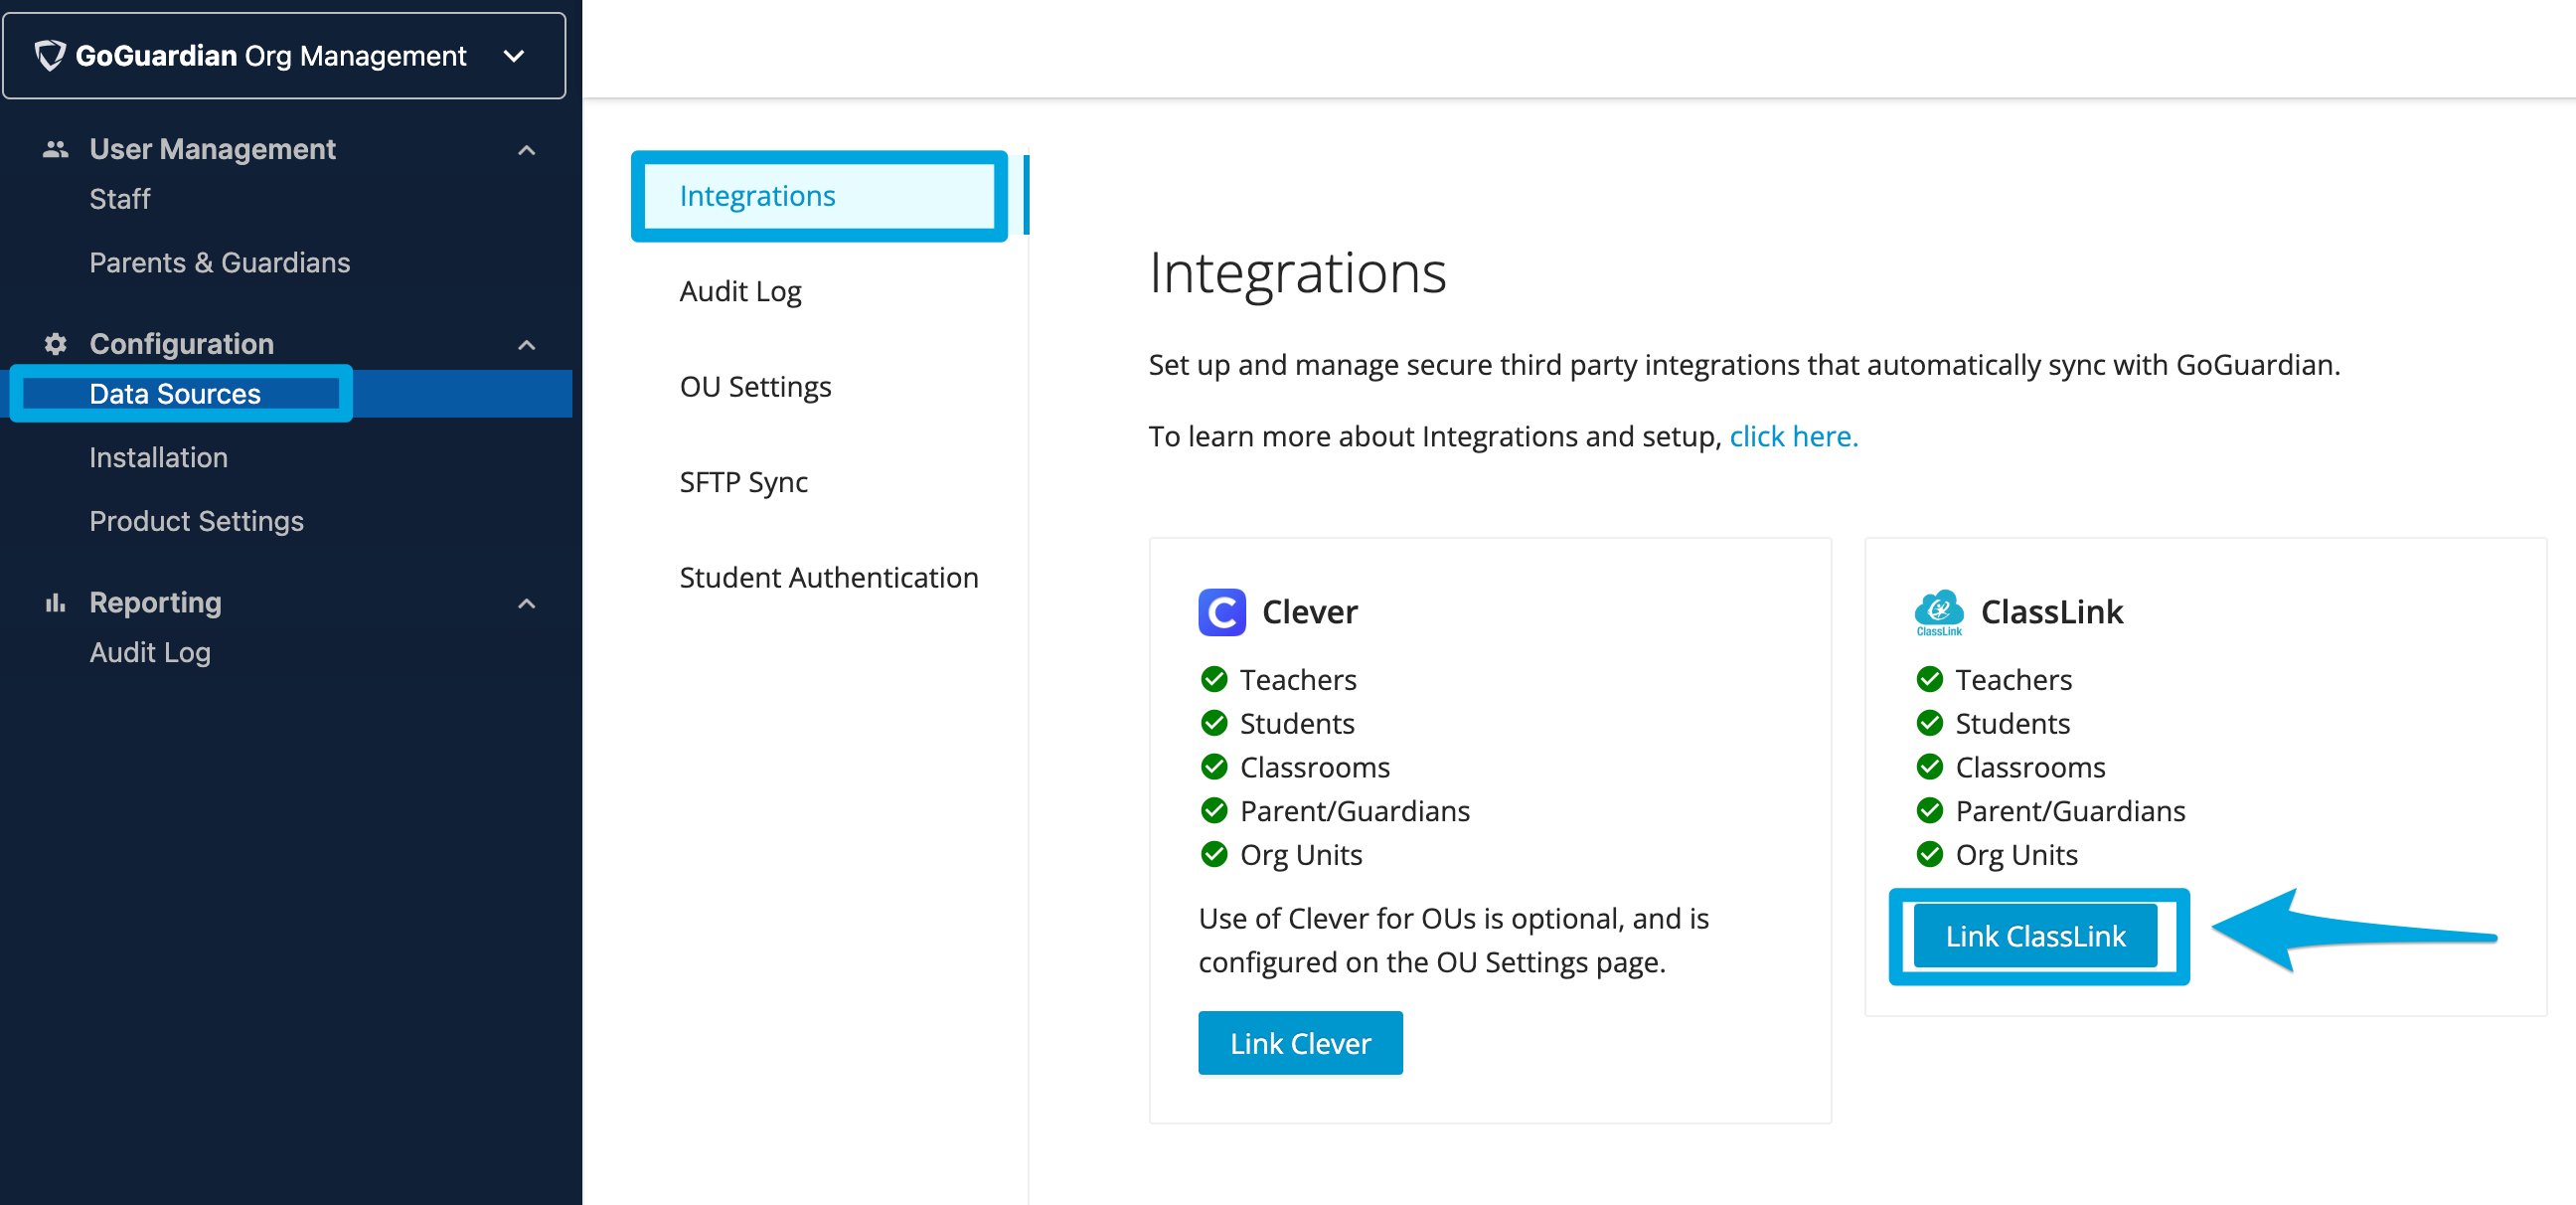This screenshot has height=1205, width=2576.
Task: Collapse the User Management section
Action: 526,150
